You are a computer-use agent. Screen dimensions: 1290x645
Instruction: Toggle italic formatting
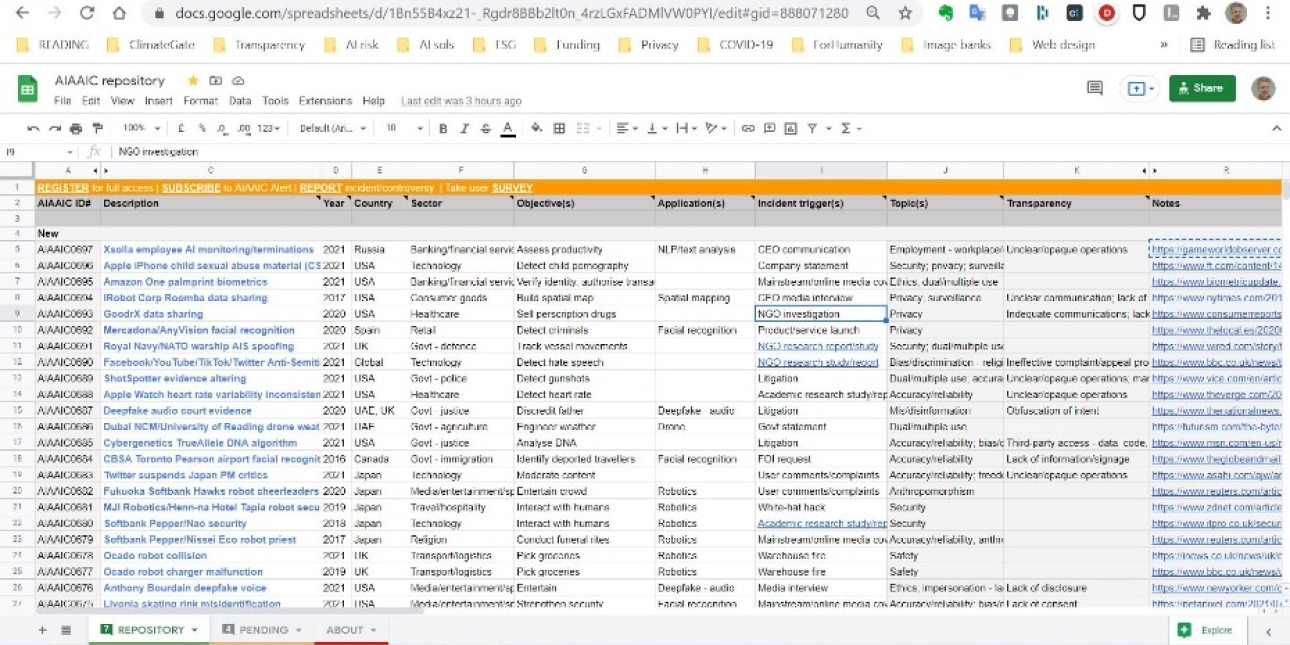pos(464,128)
